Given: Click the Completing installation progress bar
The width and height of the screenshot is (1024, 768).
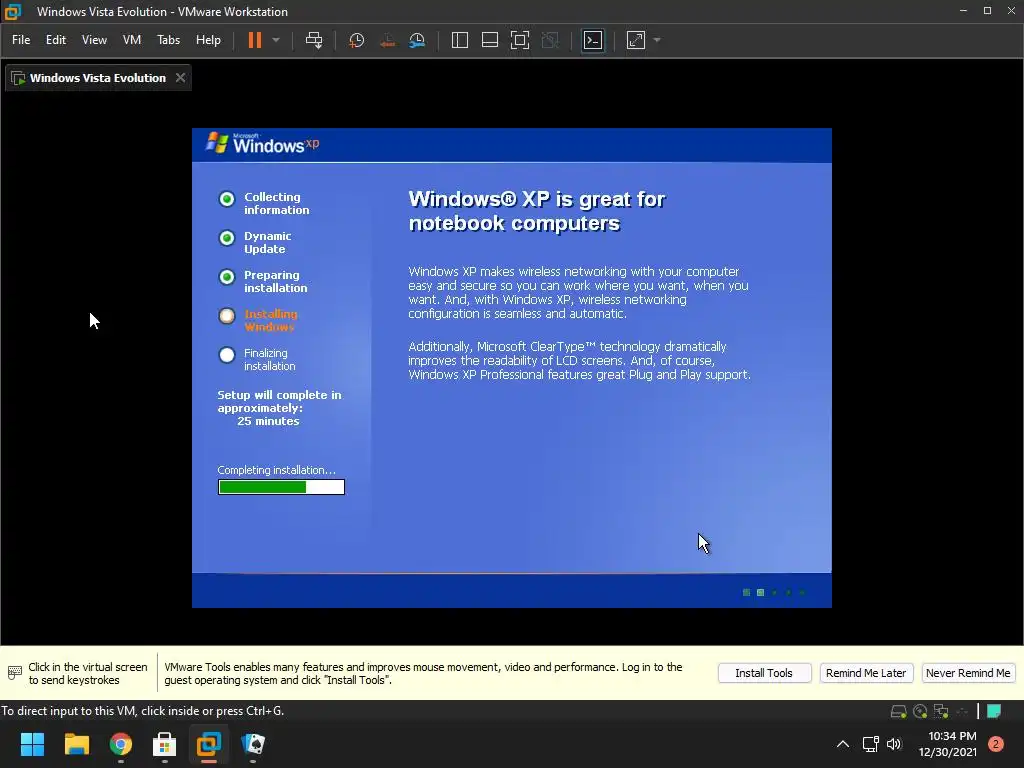Looking at the screenshot, I should 281,487.
